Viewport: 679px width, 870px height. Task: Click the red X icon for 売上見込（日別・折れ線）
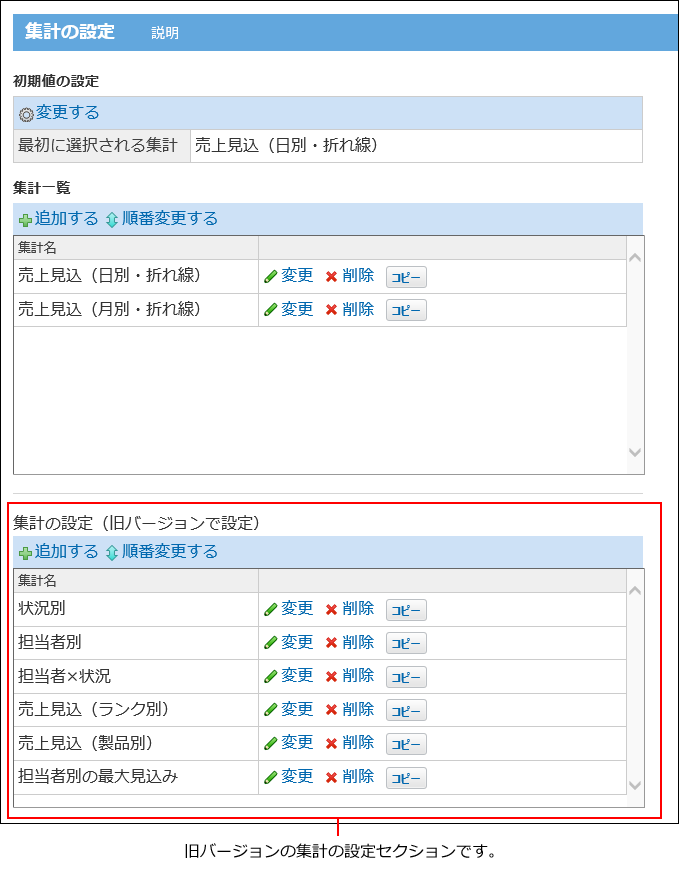click(x=332, y=276)
